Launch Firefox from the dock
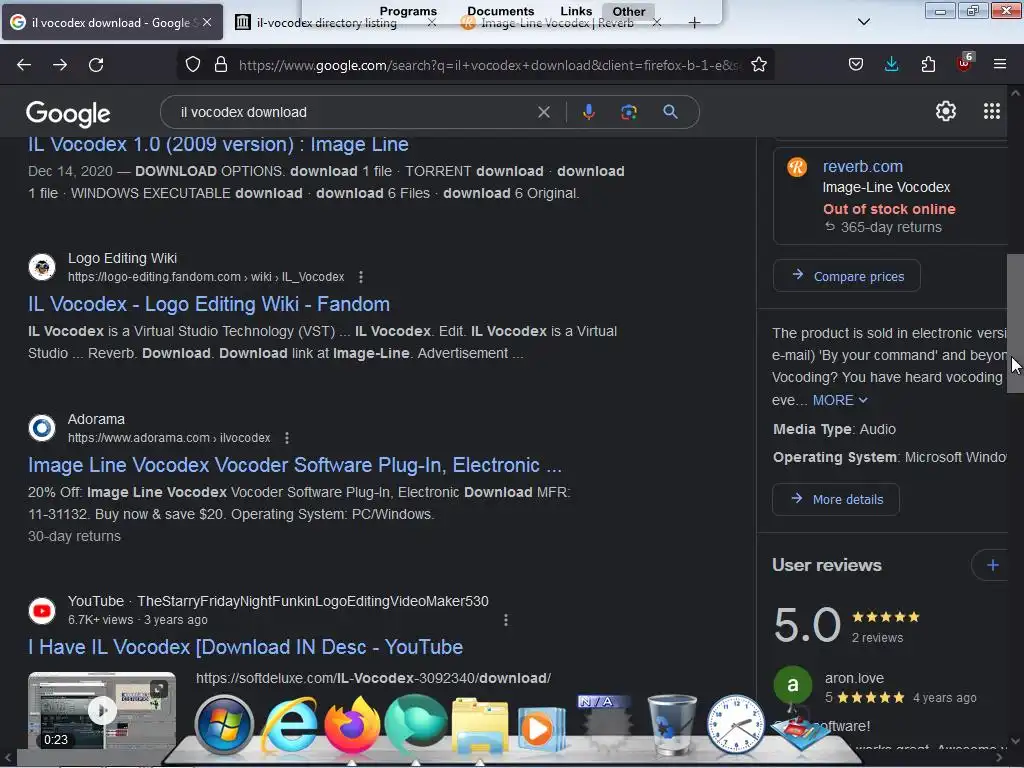This screenshot has width=1024, height=768. pos(352,725)
